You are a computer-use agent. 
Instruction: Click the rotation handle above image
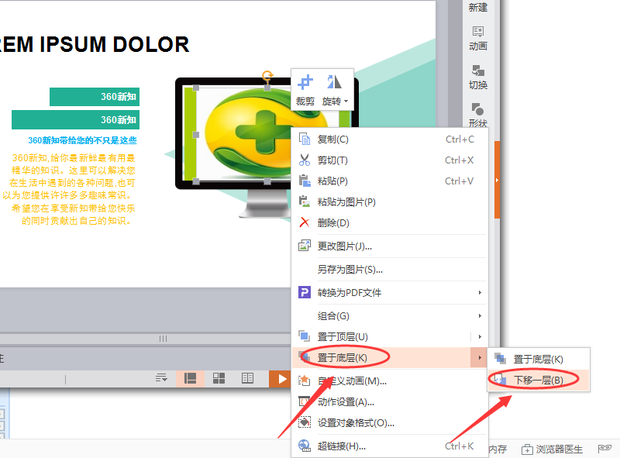click(268, 75)
